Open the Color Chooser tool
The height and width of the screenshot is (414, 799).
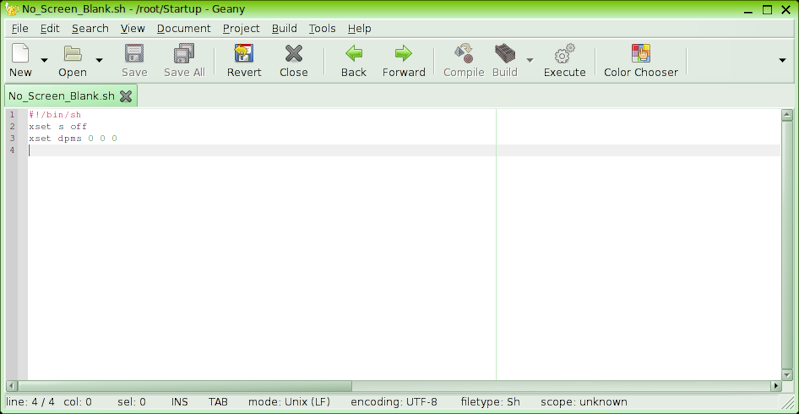[641, 53]
